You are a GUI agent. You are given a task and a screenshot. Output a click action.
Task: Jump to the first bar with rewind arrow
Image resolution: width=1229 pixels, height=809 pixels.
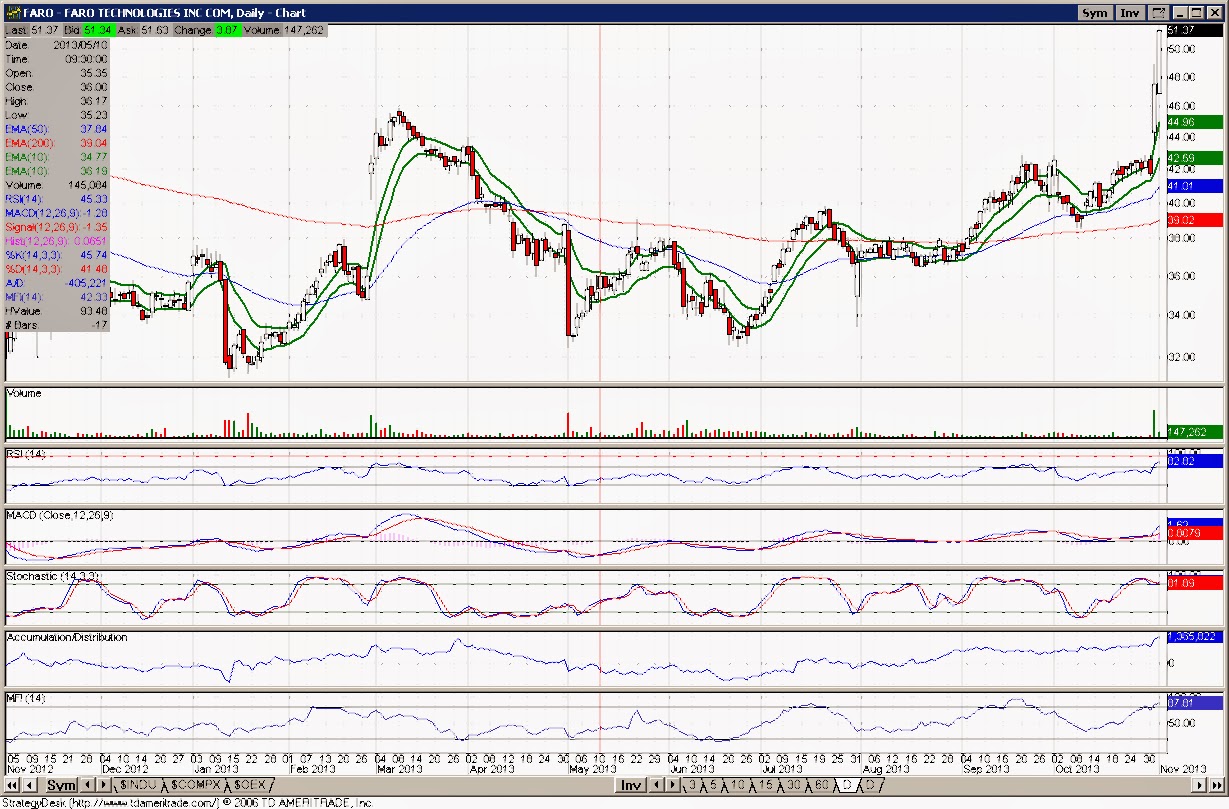tap(12, 785)
